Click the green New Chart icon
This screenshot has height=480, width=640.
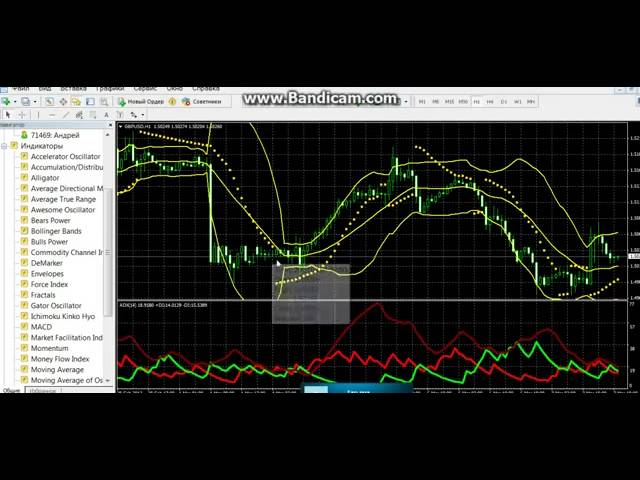(x=6, y=102)
